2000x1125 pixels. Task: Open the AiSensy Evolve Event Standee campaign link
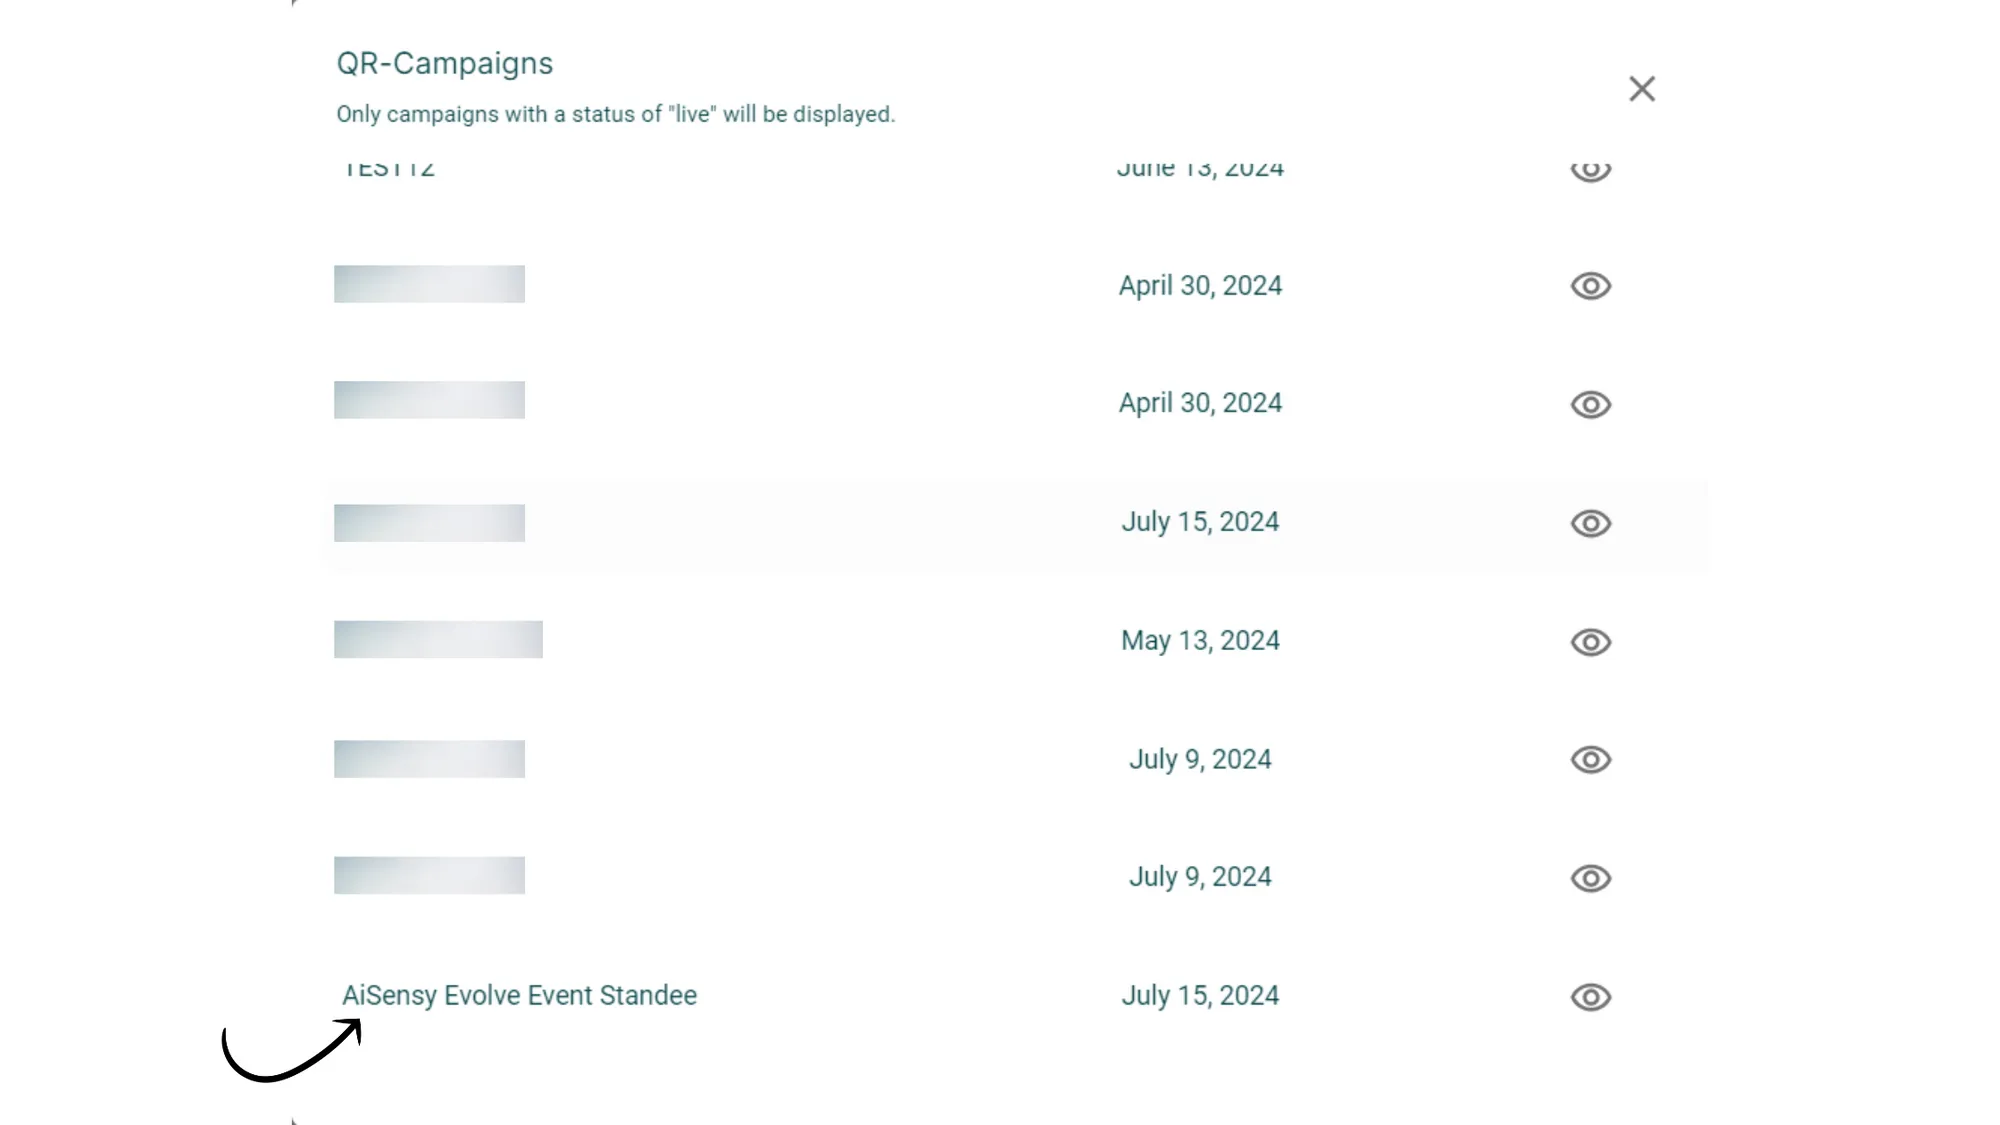point(521,995)
